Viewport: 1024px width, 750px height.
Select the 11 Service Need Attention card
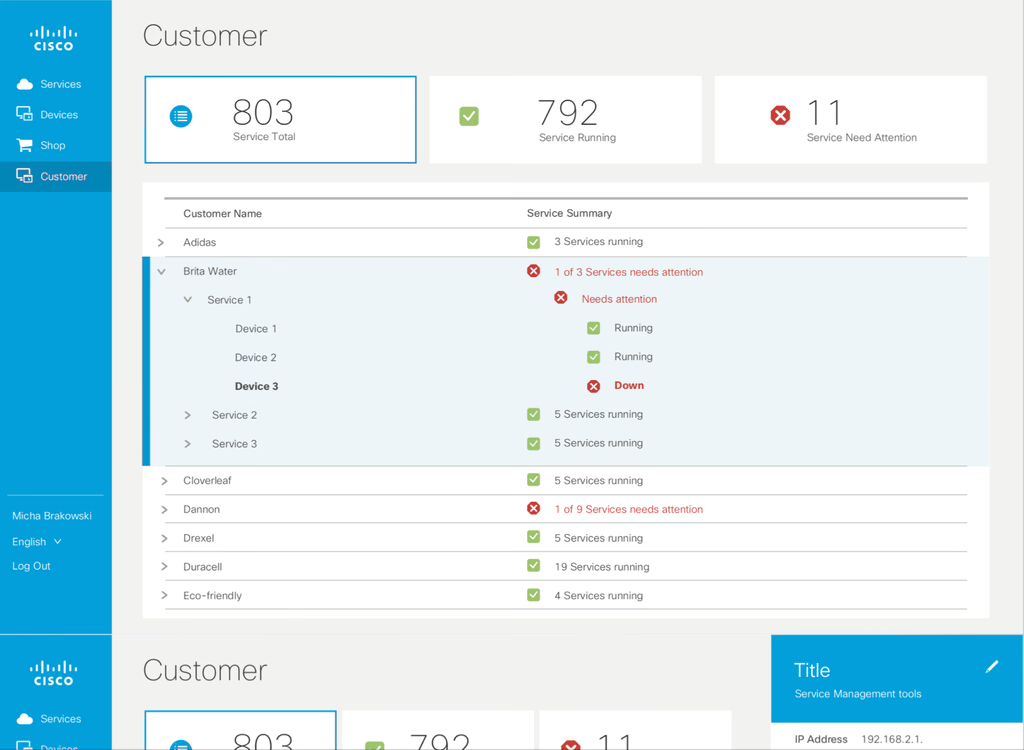(x=851, y=120)
